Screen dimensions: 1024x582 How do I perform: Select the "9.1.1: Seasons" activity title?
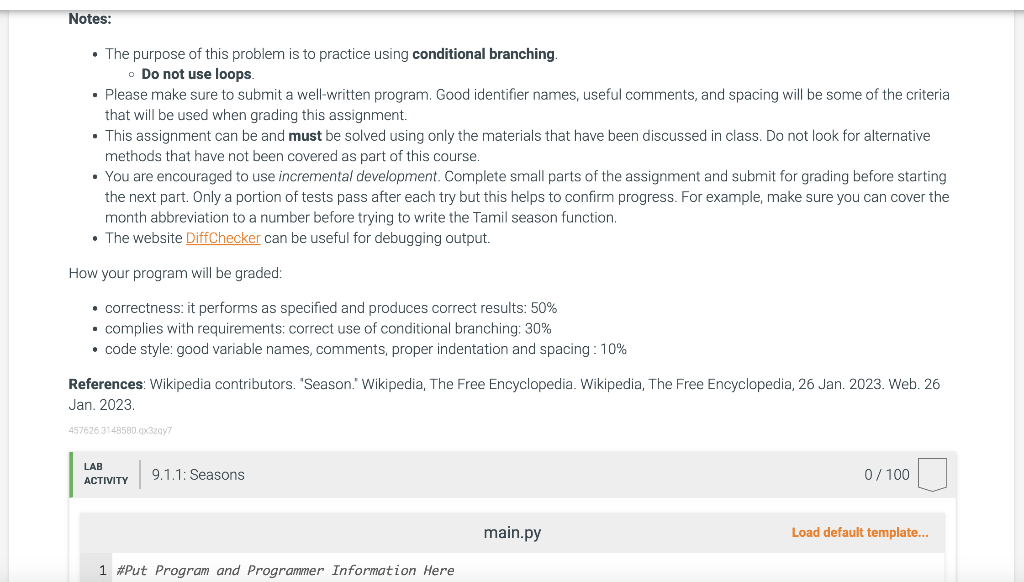pos(198,475)
